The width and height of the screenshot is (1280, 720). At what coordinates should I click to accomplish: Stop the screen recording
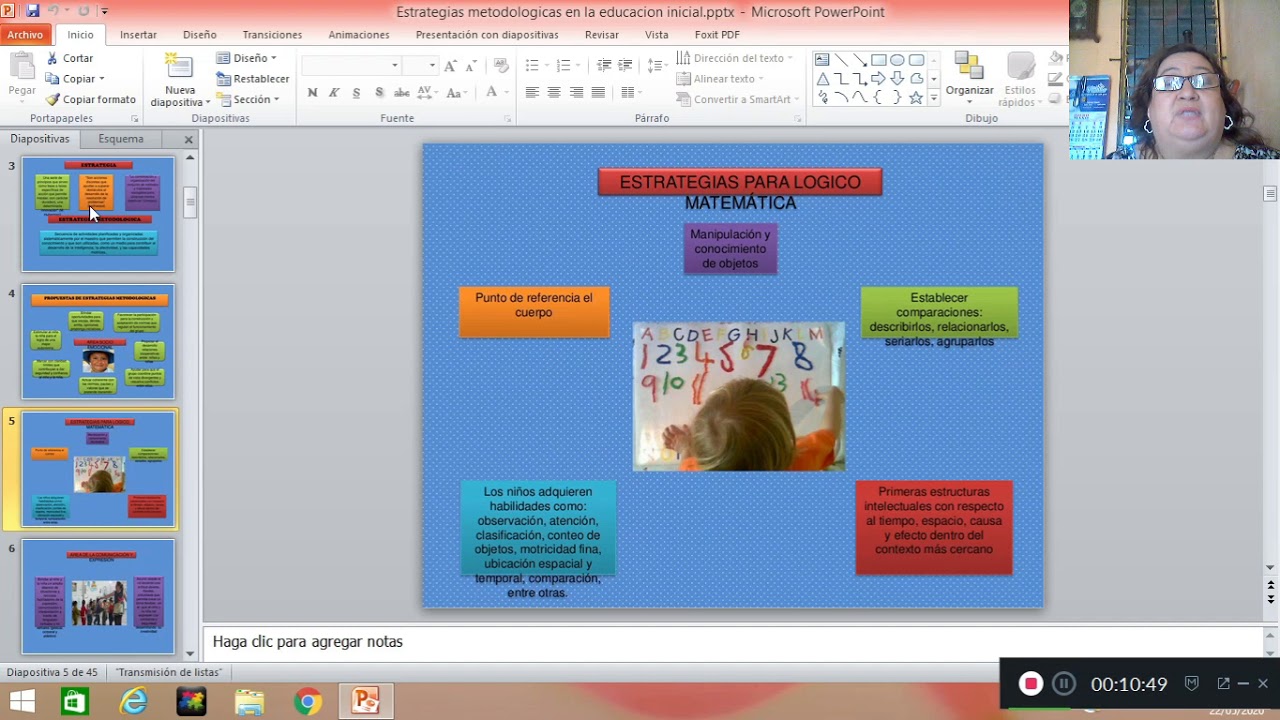(1031, 684)
